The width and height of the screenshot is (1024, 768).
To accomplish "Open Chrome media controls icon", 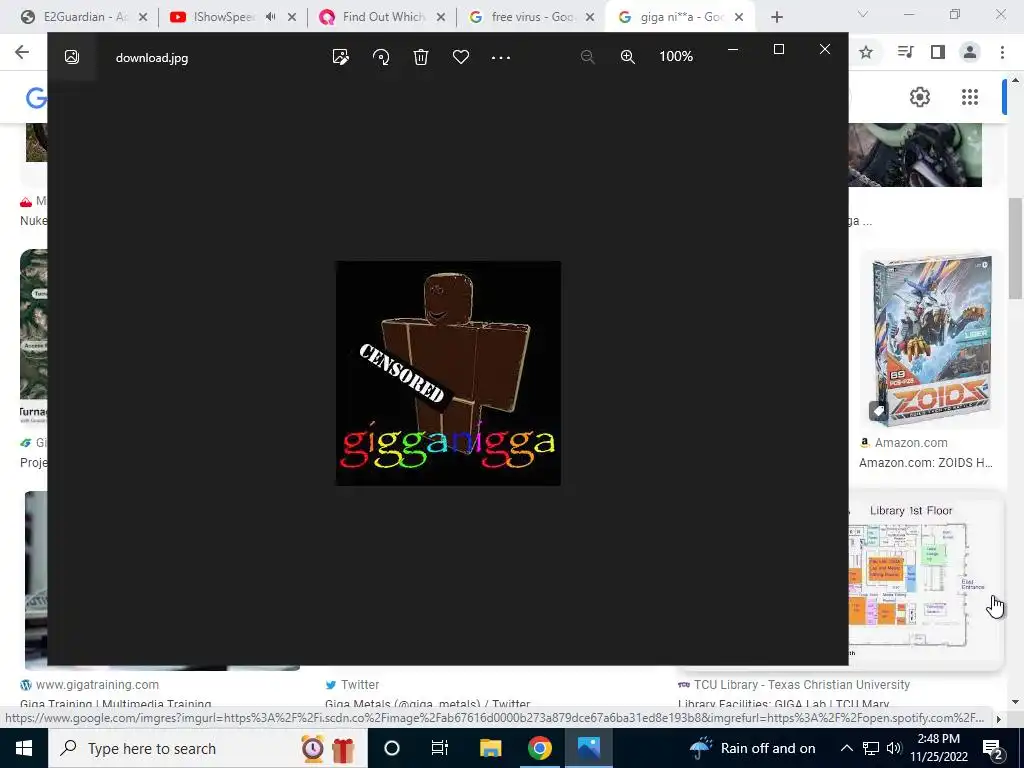I will 905,52.
